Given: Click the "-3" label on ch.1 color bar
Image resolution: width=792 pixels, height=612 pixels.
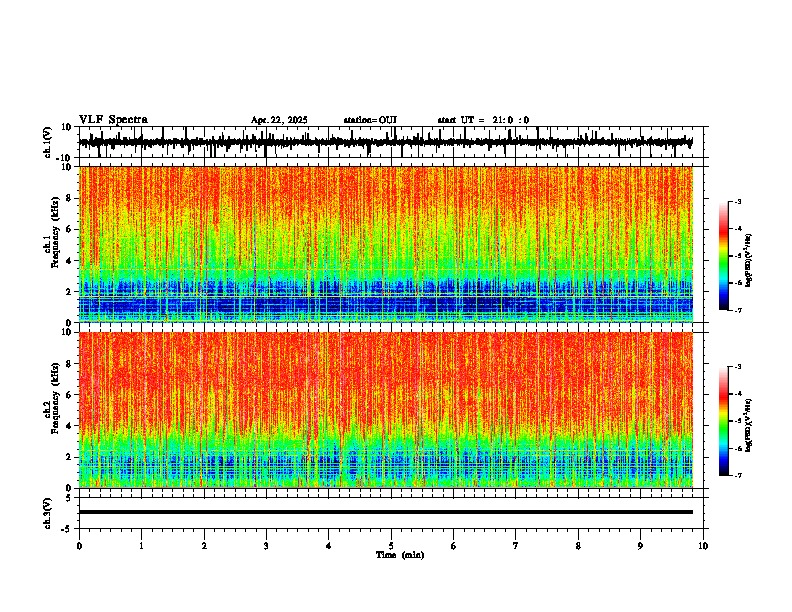Looking at the screenshot, I should (737, 201).
